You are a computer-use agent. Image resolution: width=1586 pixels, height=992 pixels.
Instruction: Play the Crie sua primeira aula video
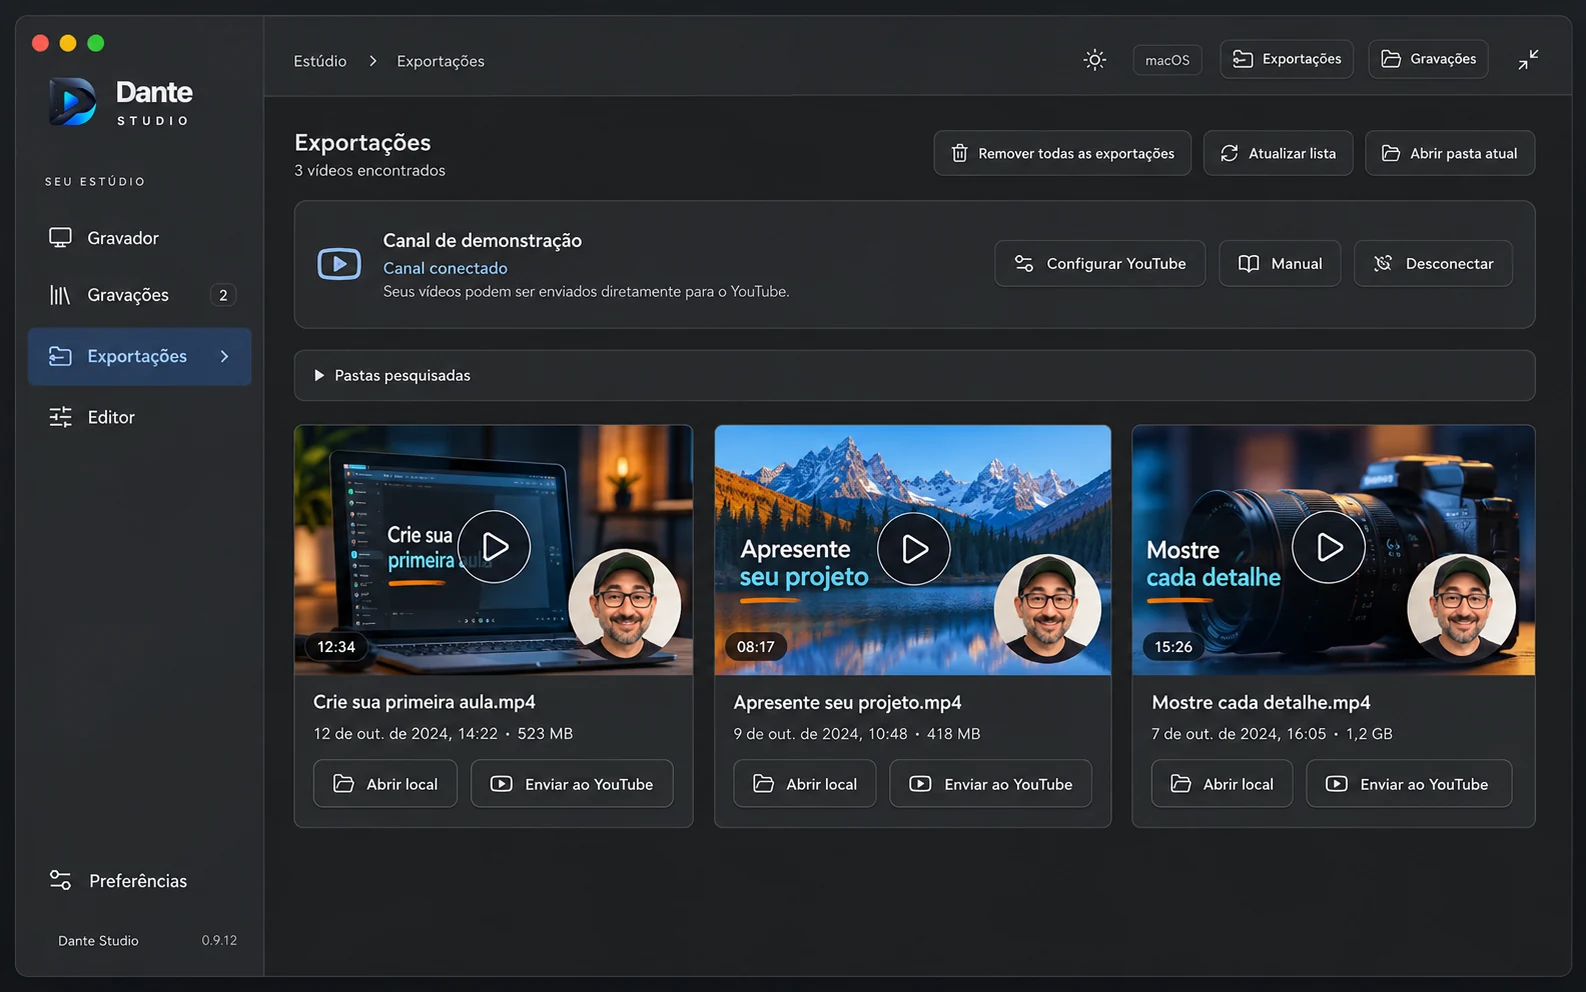click(494, 546)
